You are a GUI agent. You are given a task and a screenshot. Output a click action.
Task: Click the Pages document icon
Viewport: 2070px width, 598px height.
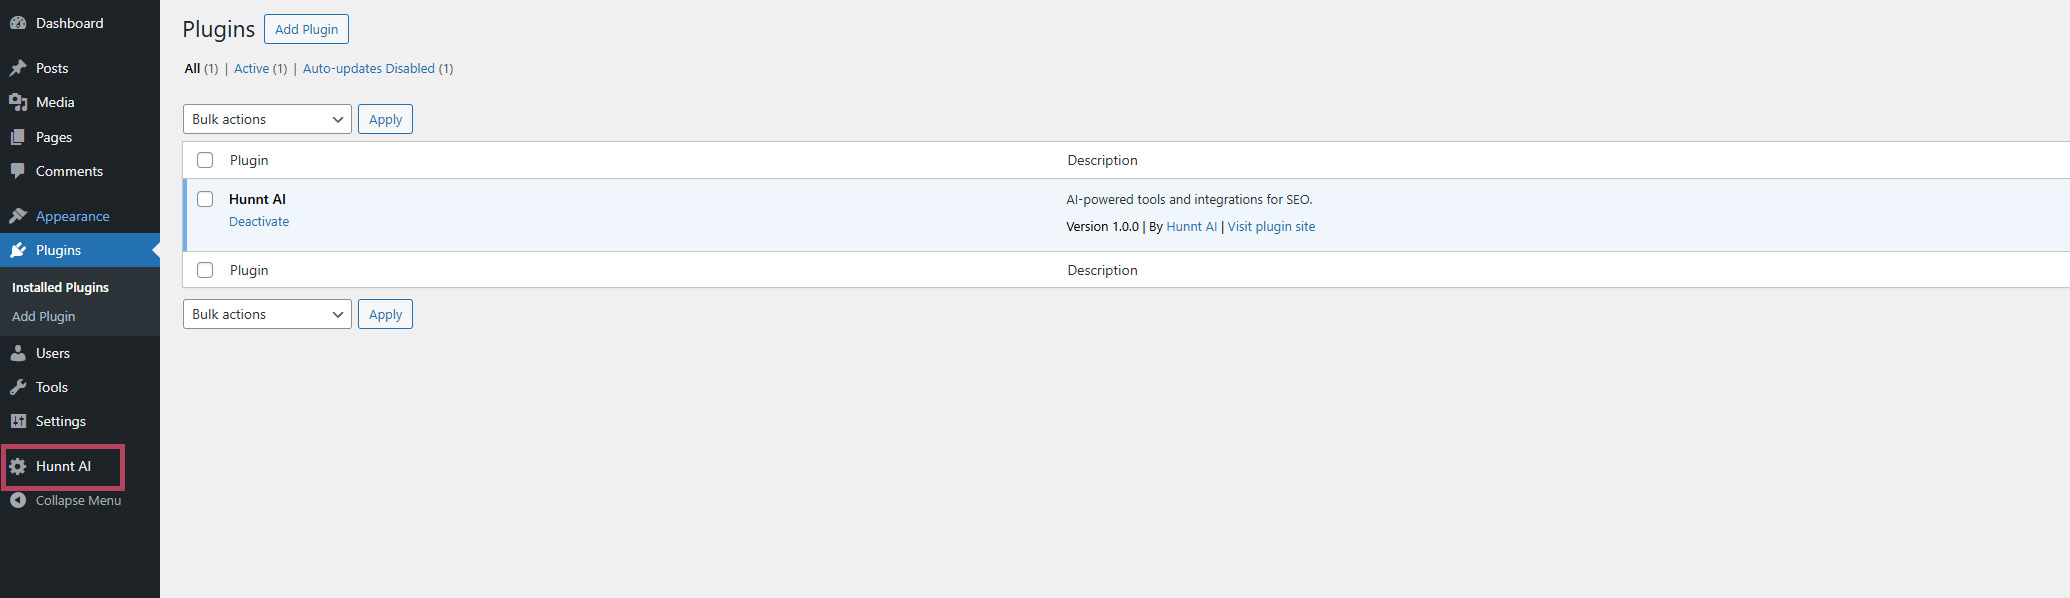18,137
